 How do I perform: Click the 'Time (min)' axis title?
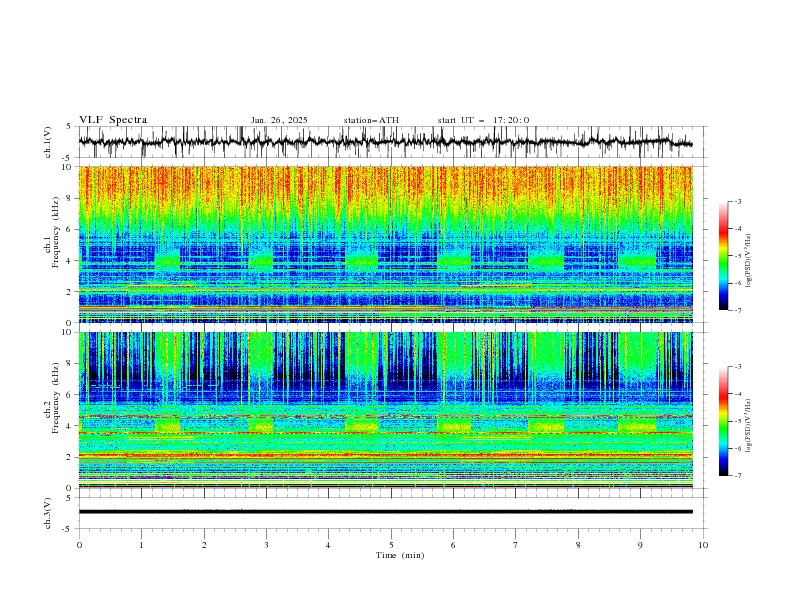400,555
